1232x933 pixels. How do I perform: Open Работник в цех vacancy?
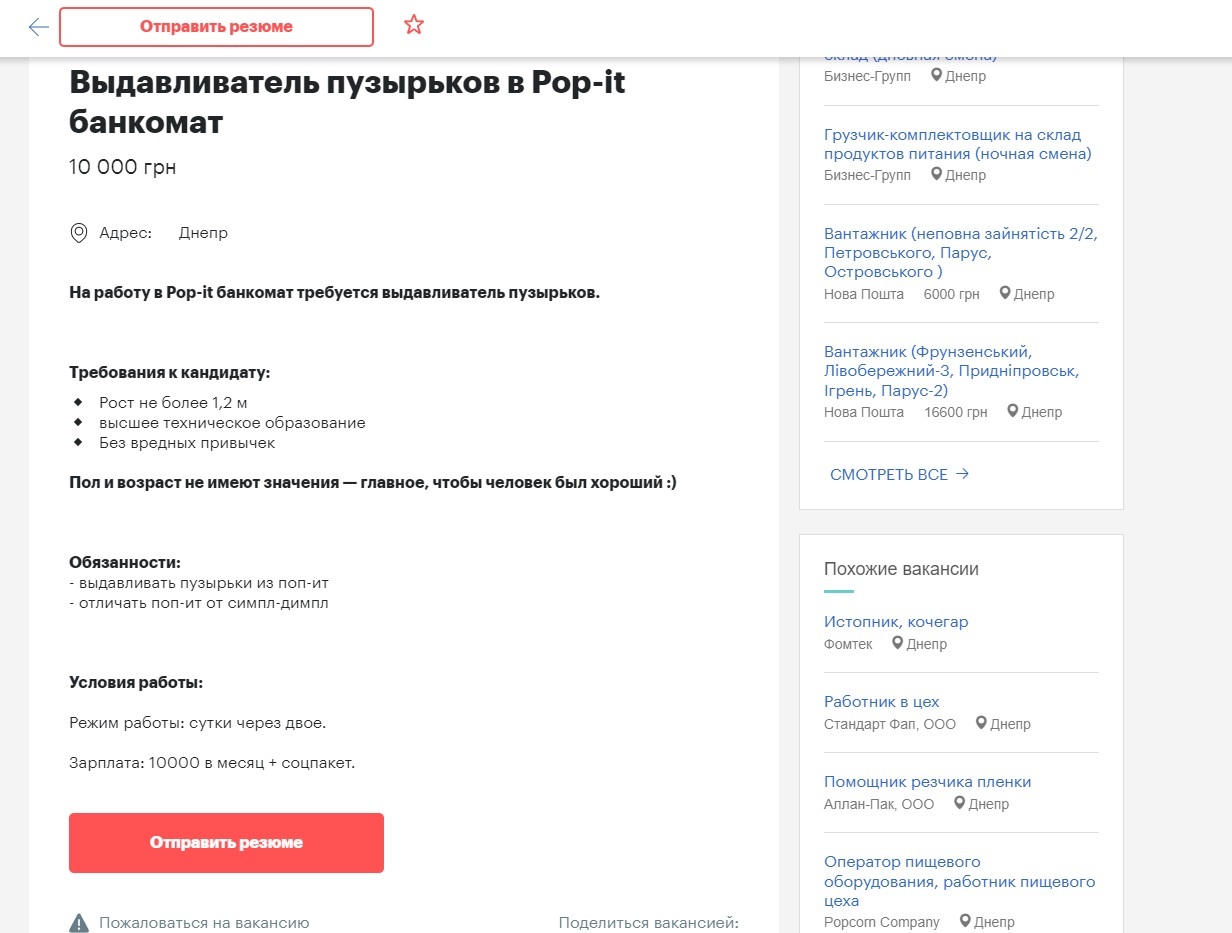(x=882, y=702)
